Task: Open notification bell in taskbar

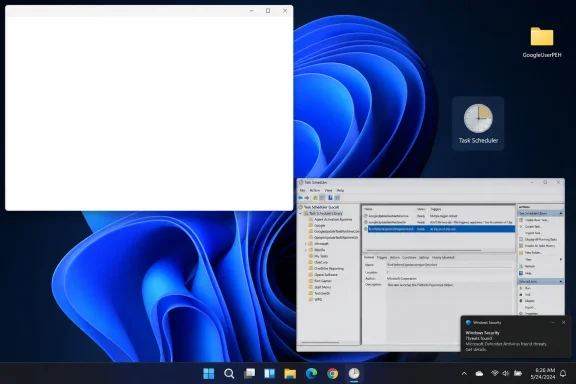Action: [563, 373]
